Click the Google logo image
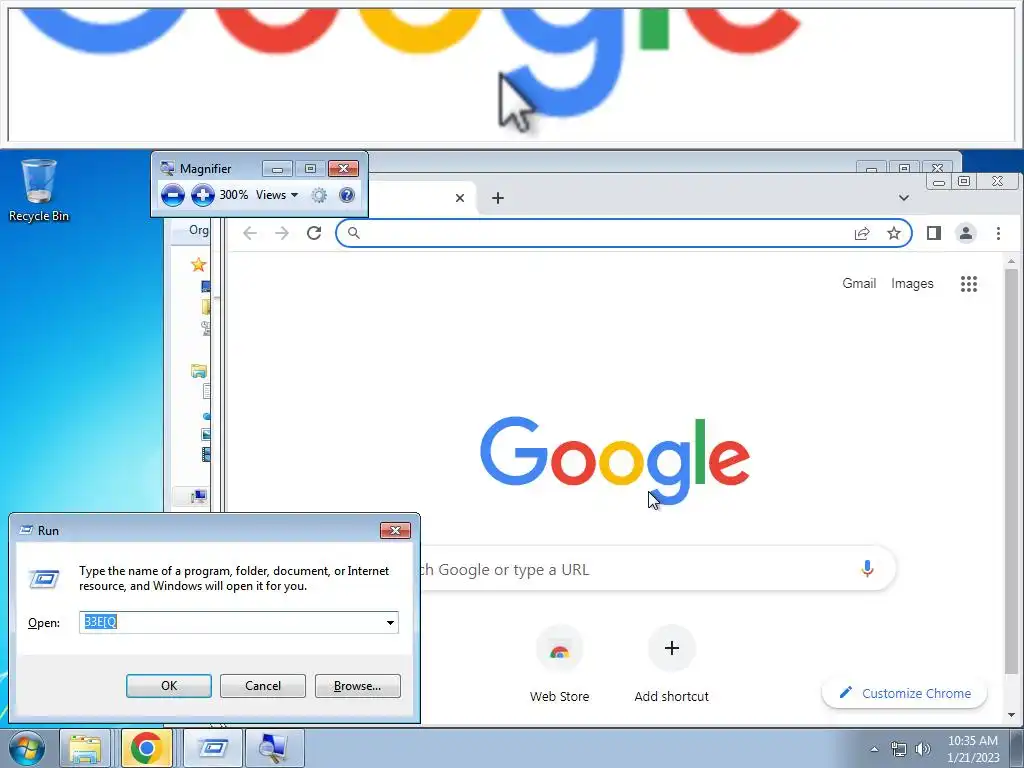This screenshot has height=768, width=1024. pos(615,459)
